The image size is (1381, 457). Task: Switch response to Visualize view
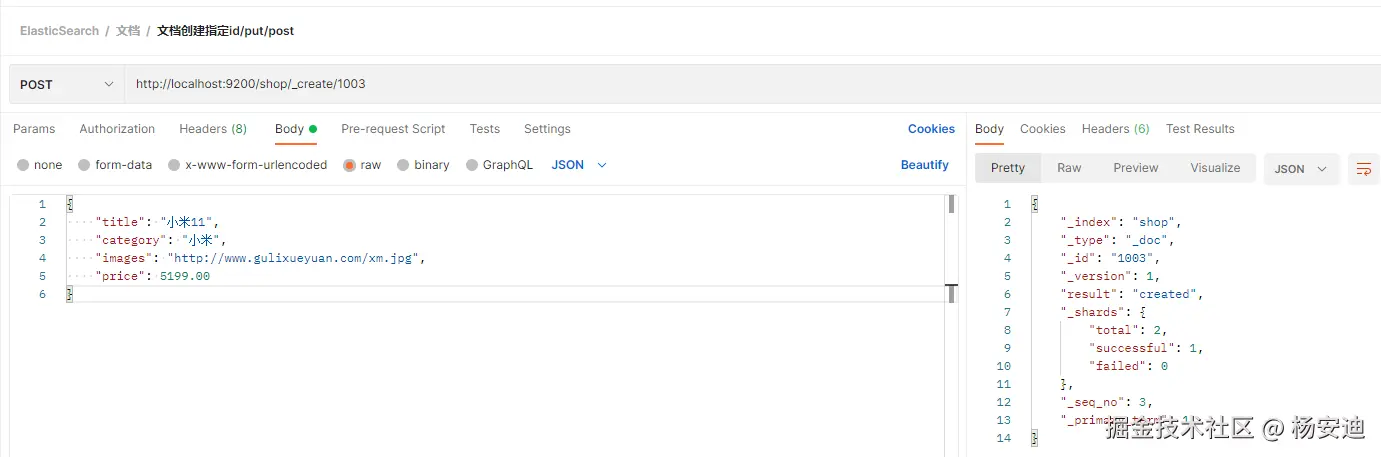click(1215, 168)
